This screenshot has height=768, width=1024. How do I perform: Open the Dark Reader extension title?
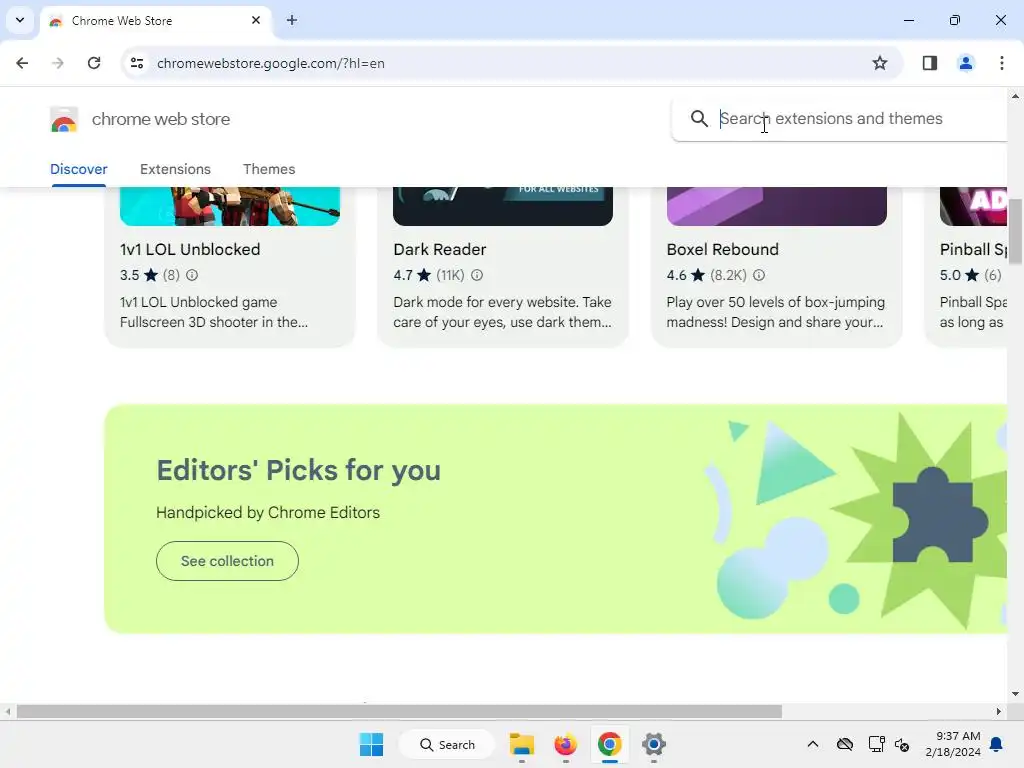click(440, 249)
